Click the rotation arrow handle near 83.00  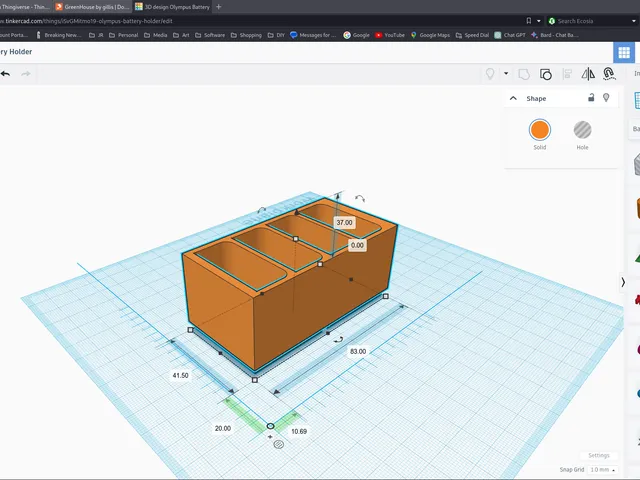tap(338, 340)
